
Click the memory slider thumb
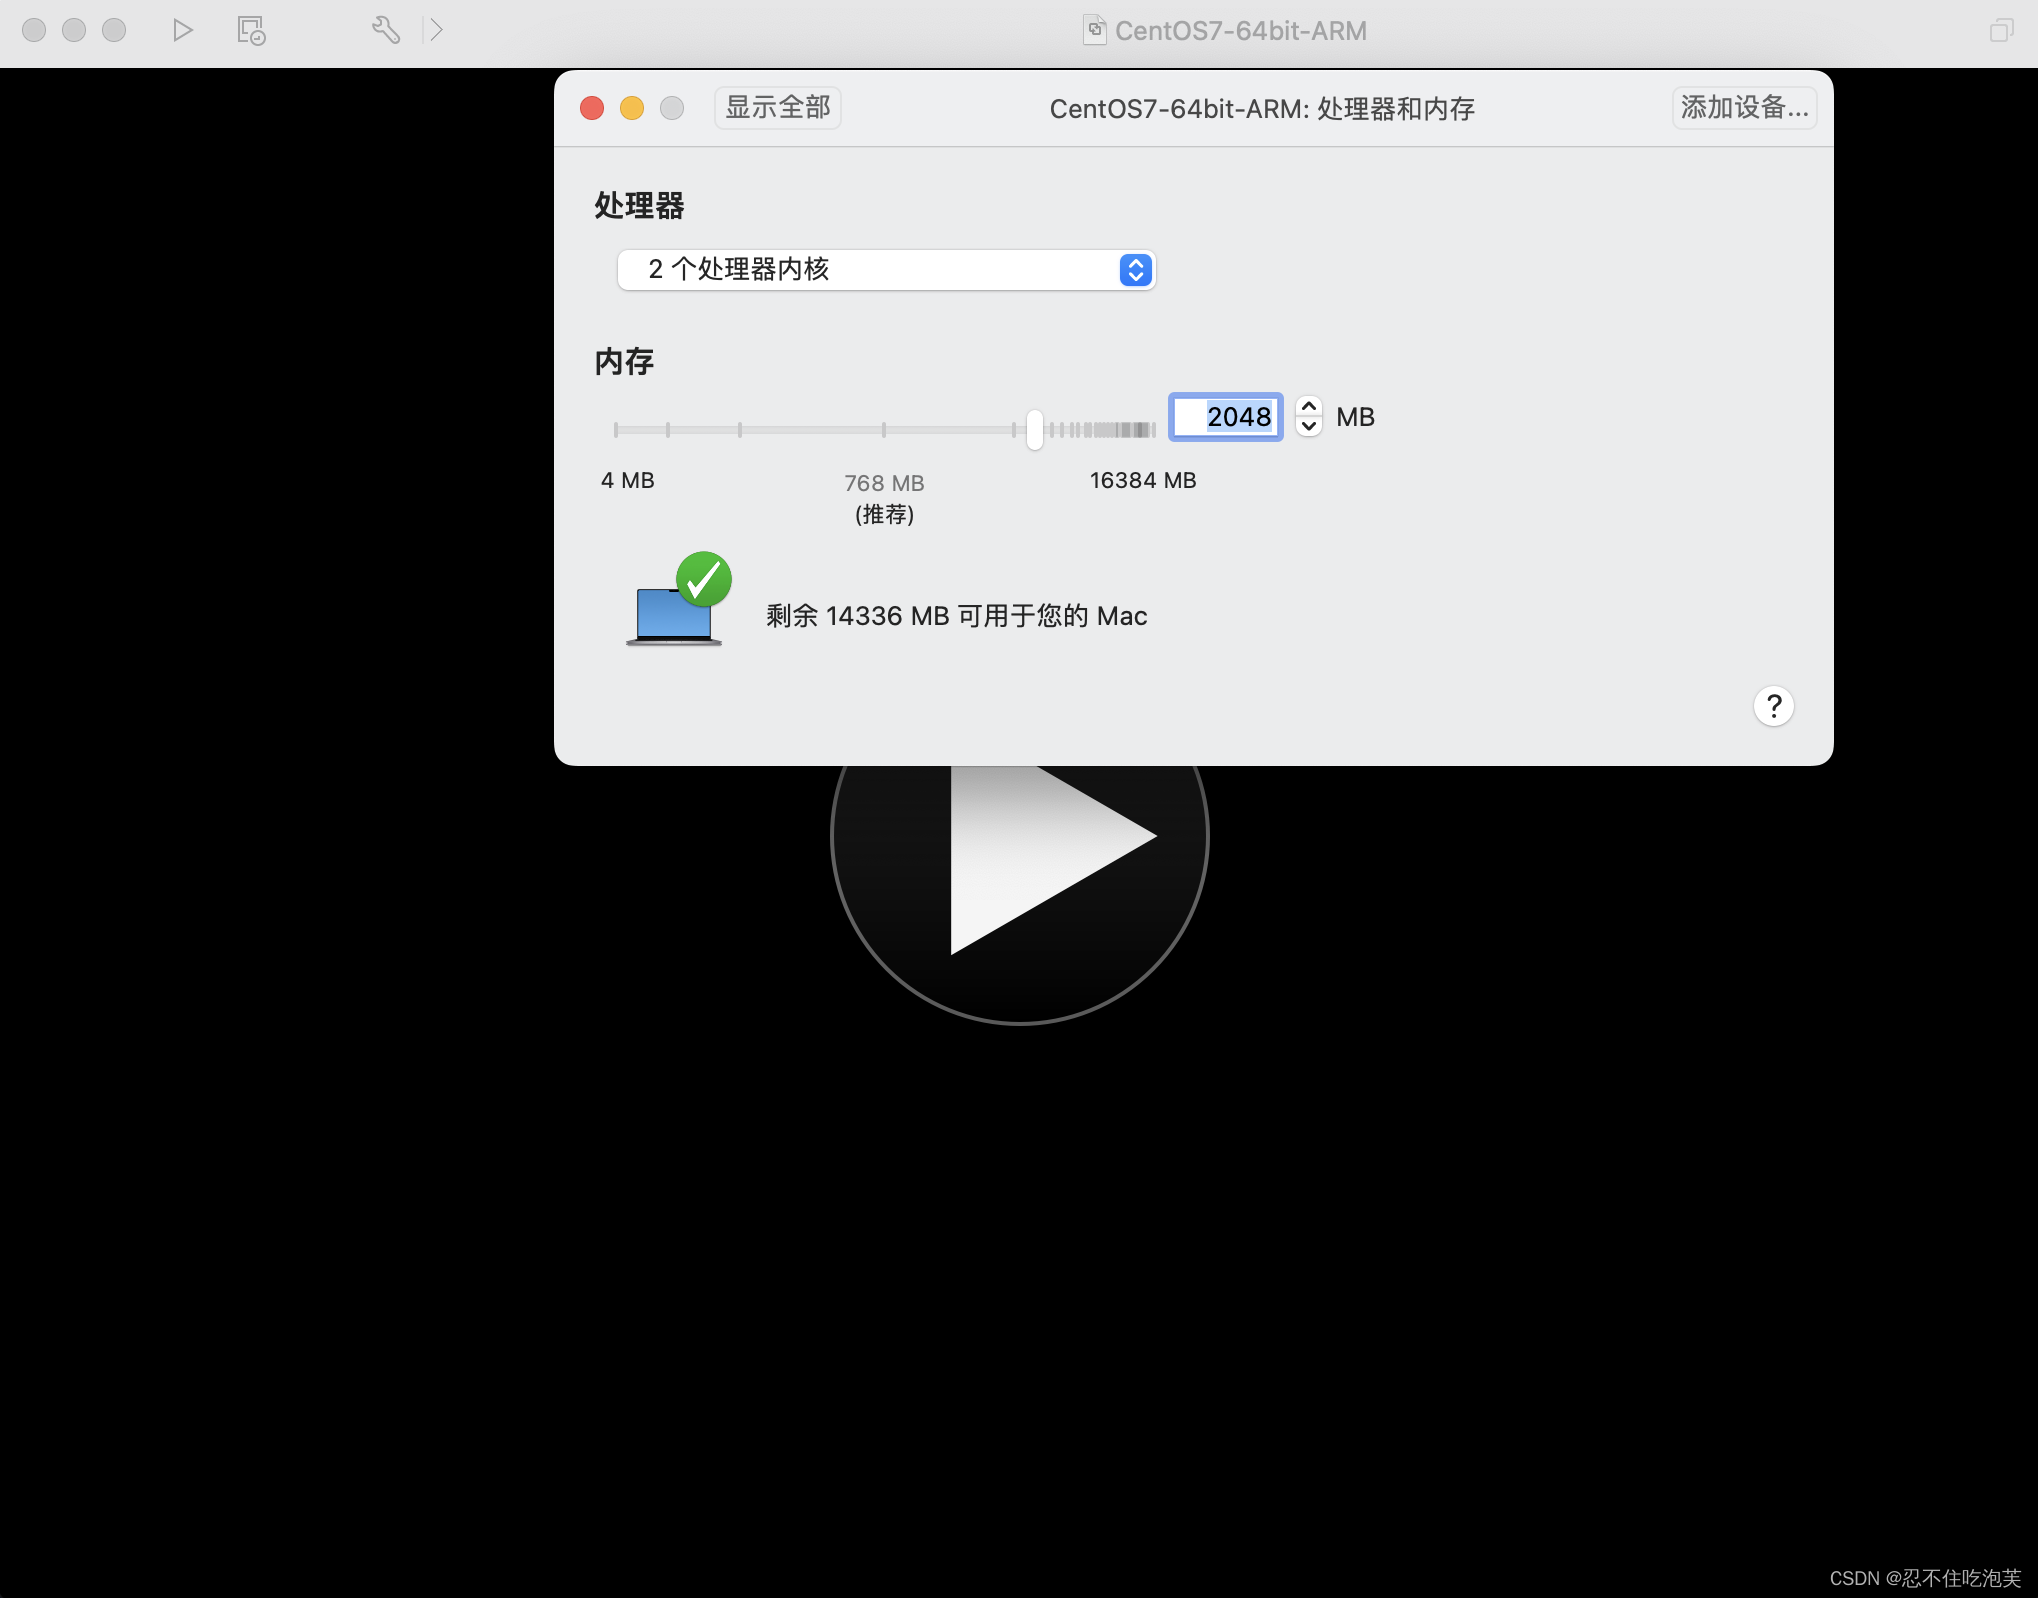(1035, 430)
